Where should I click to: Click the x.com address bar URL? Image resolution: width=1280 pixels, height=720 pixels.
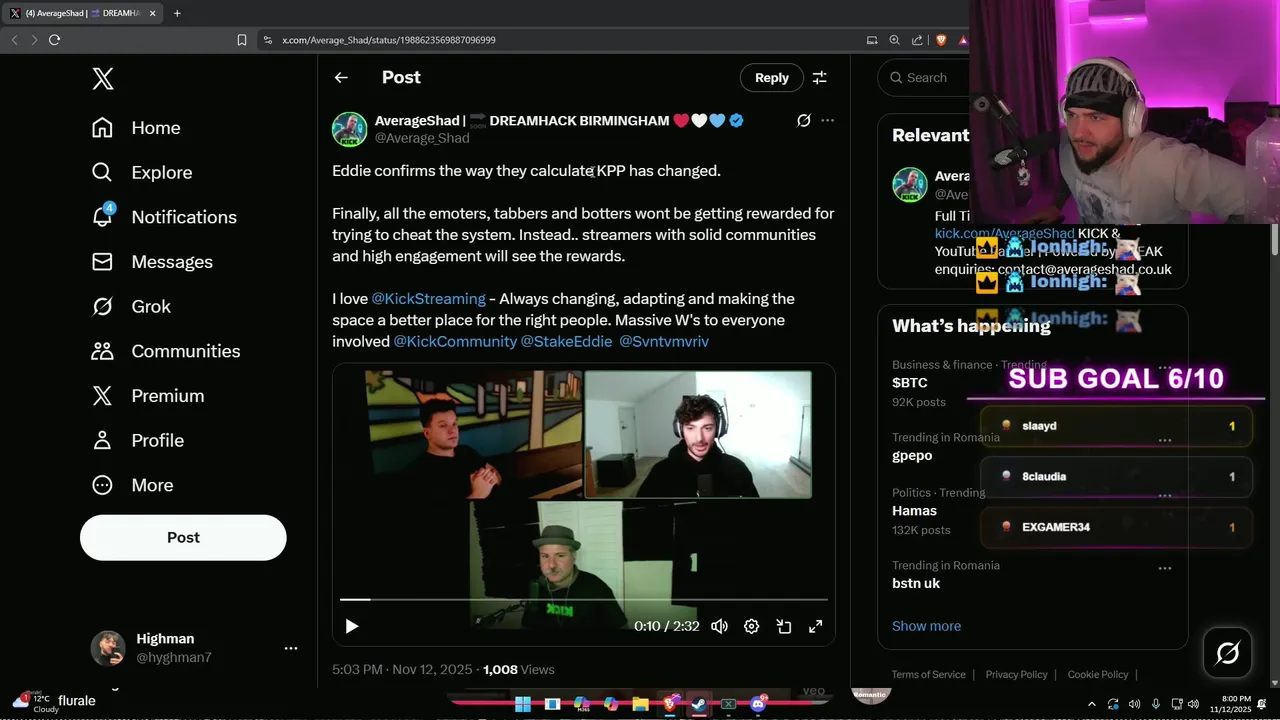[x=388, y=40]
